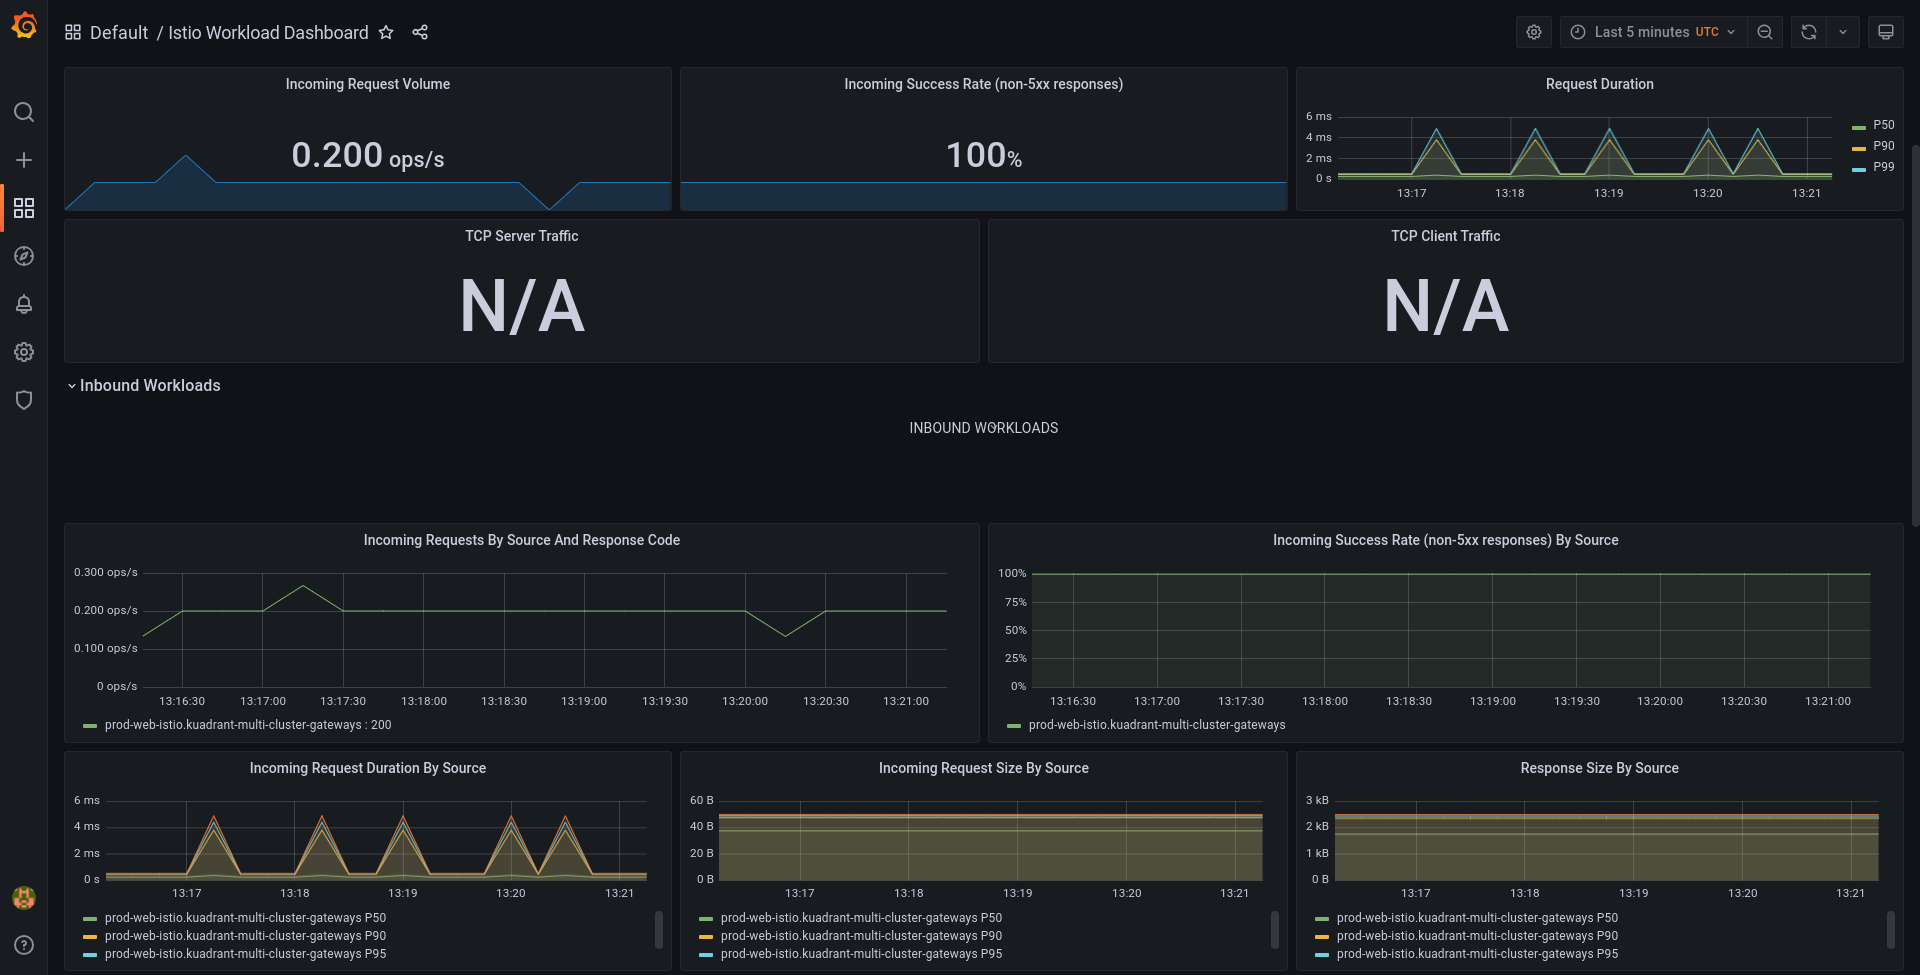This screenshot has width=1920, height=975.
Task: Click the Request Size By Source legend scrollbar
Action: pos(1274,930)
